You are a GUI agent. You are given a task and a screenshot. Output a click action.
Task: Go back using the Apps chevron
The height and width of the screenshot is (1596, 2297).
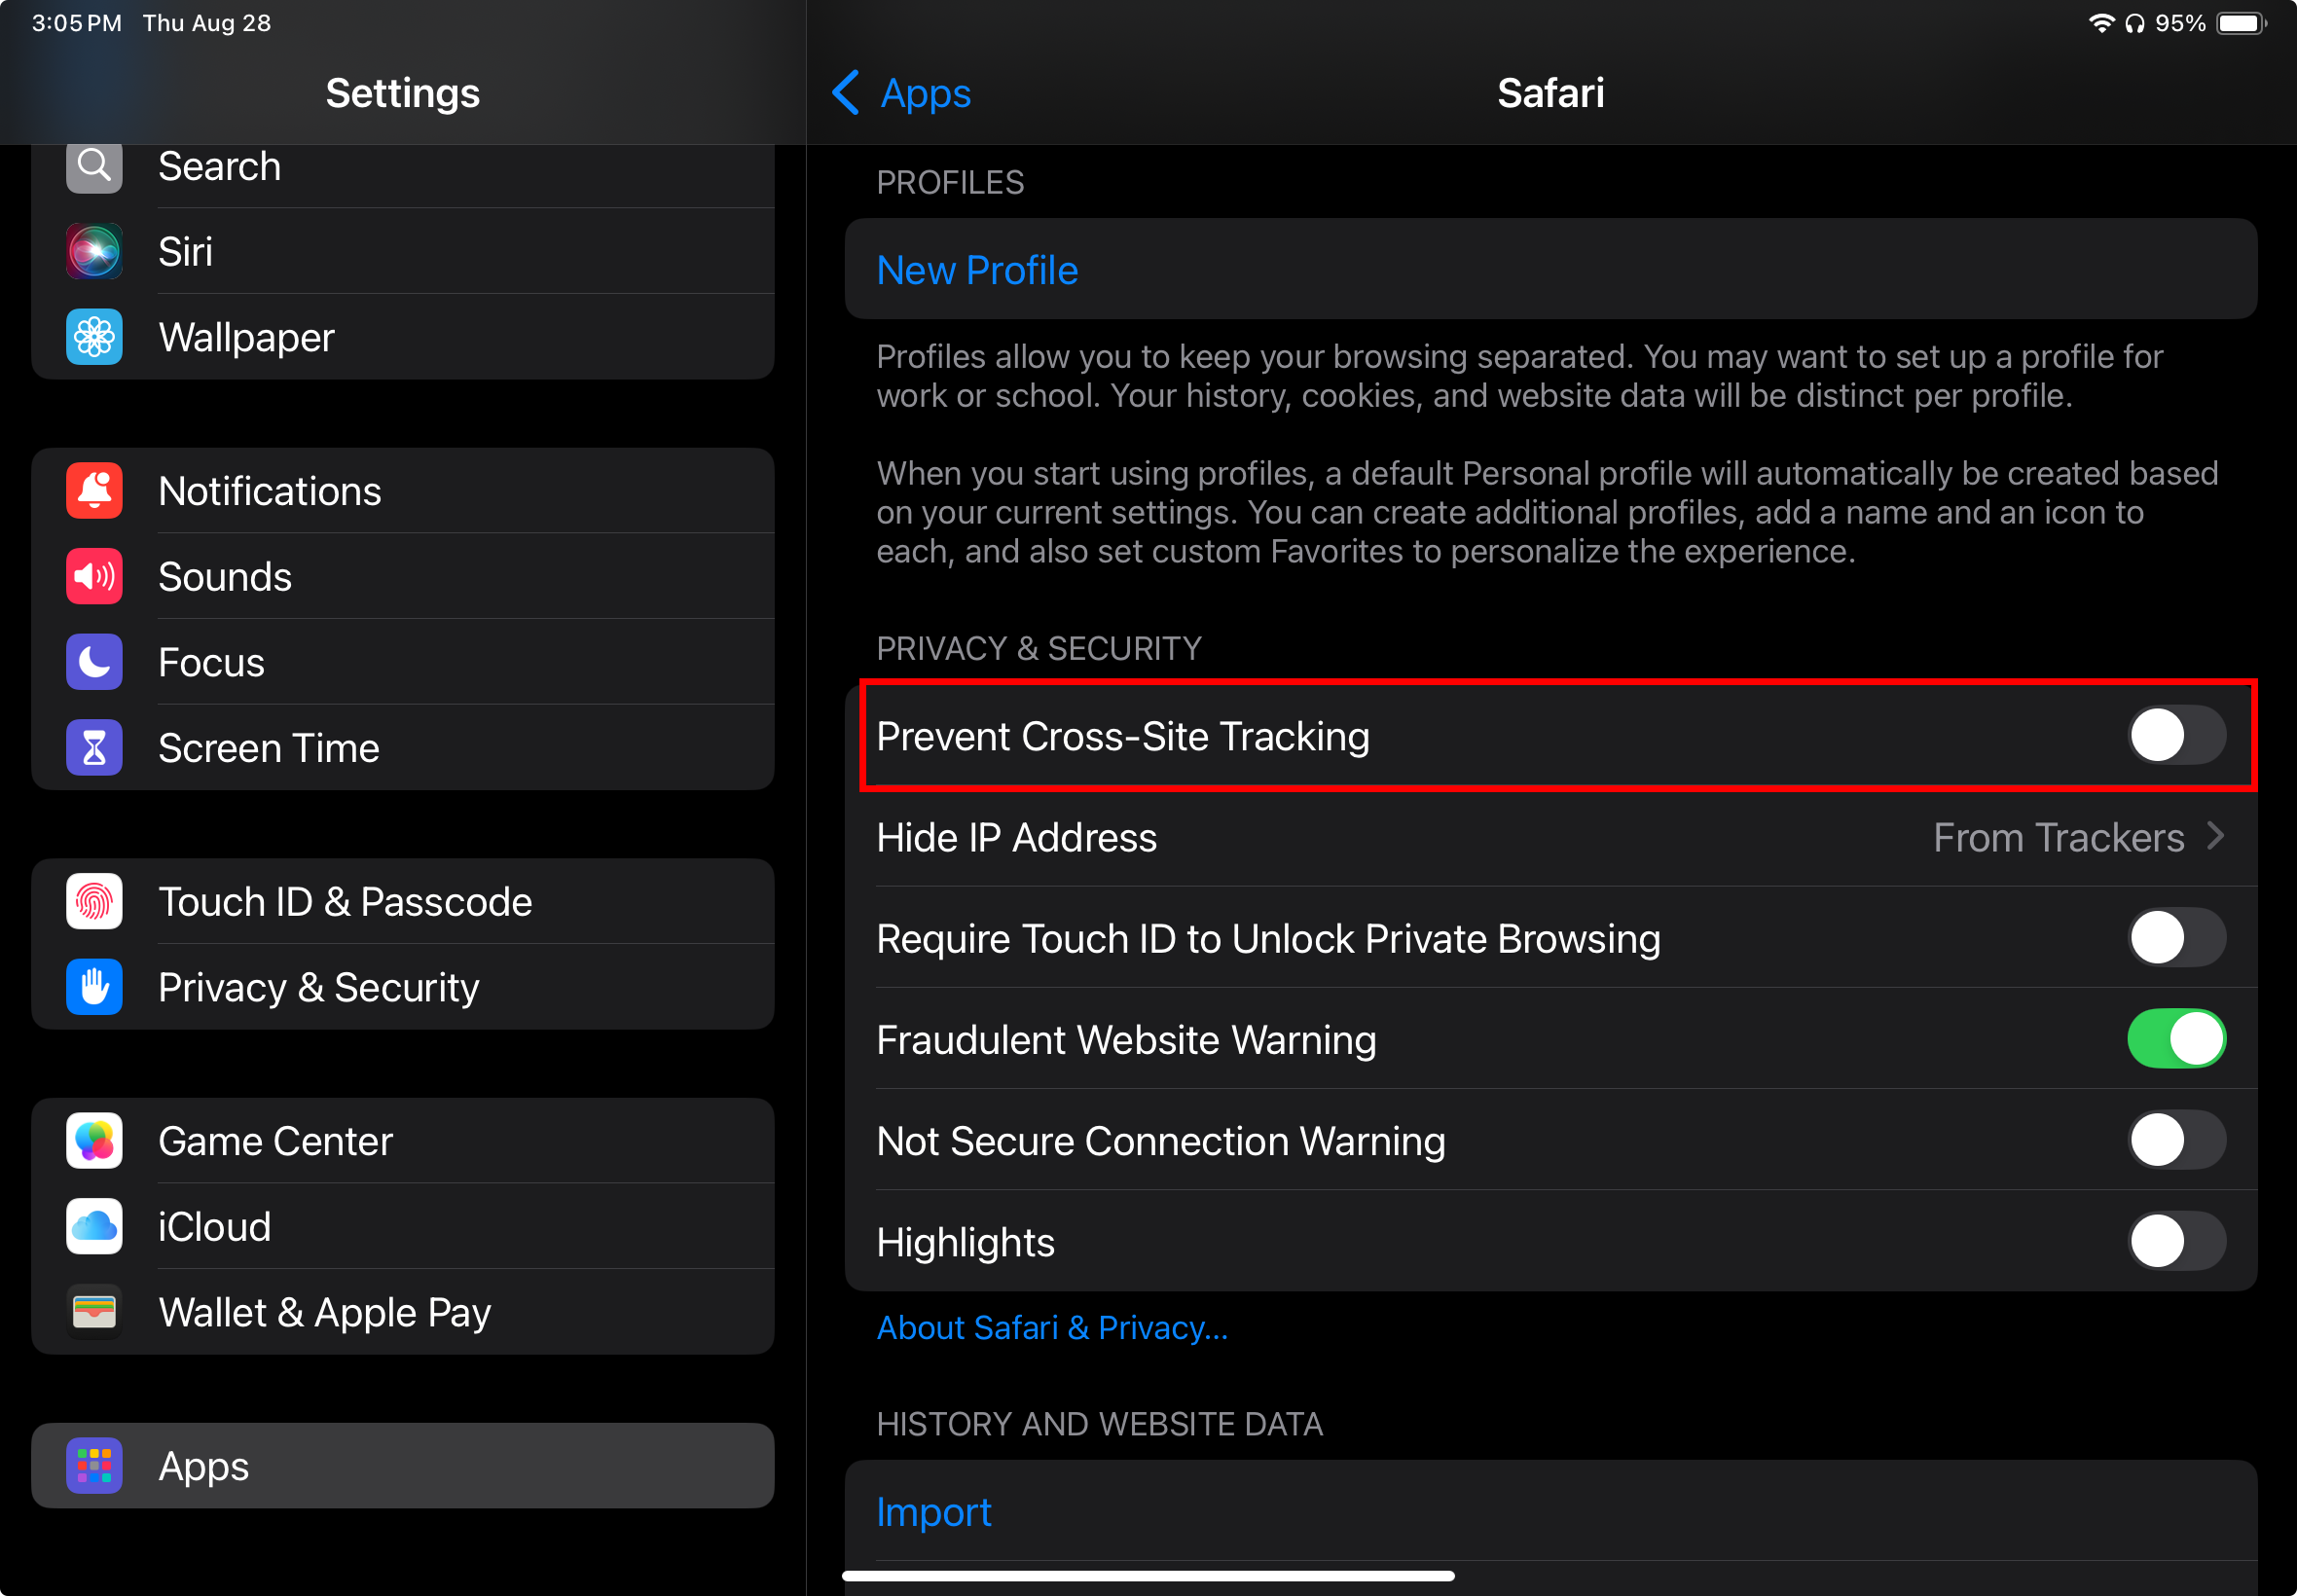(x=846, y=93)
